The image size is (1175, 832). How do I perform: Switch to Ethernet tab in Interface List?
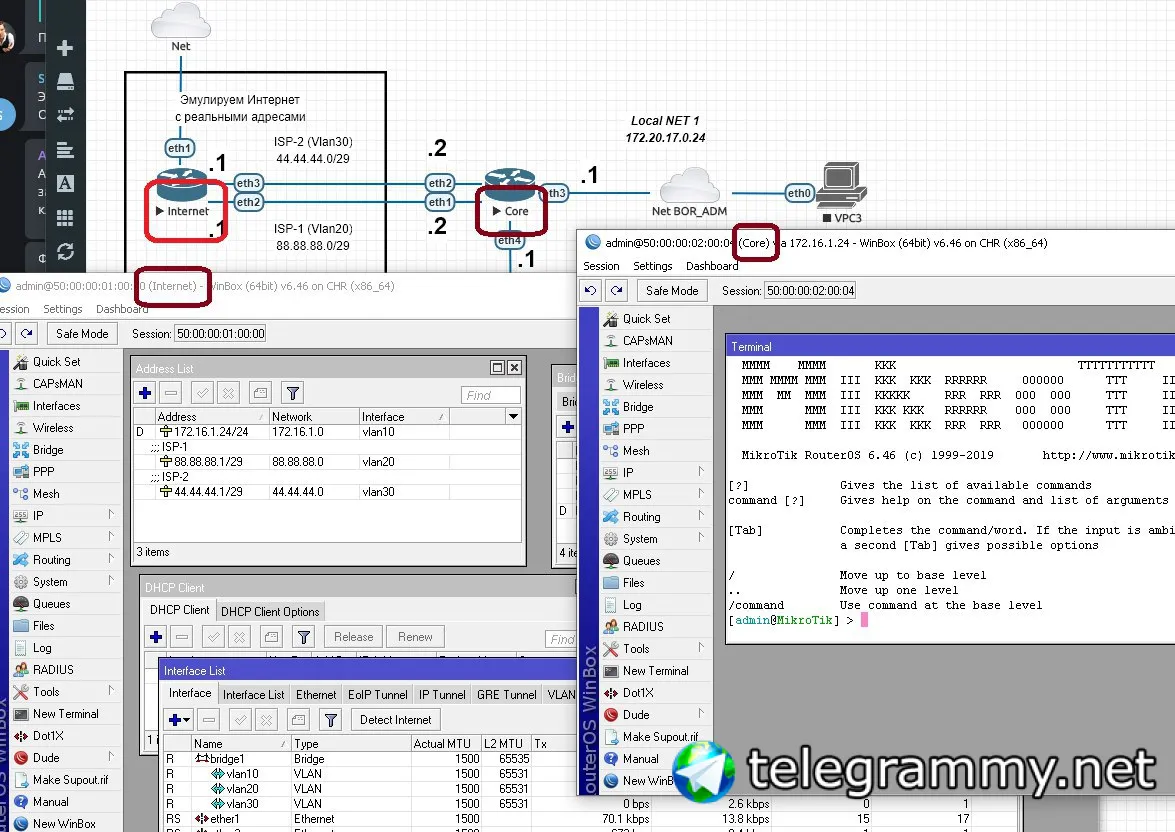click(316, 695)
